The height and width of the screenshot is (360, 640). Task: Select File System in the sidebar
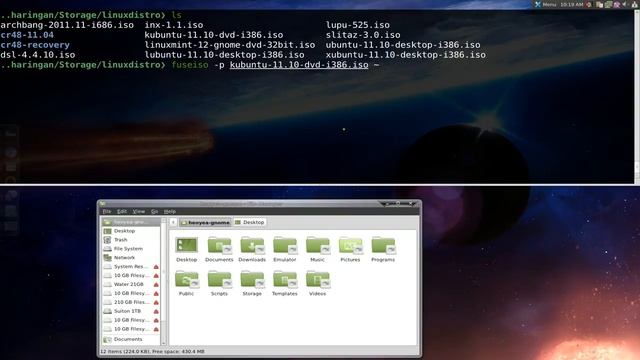[x=131, y=249]
